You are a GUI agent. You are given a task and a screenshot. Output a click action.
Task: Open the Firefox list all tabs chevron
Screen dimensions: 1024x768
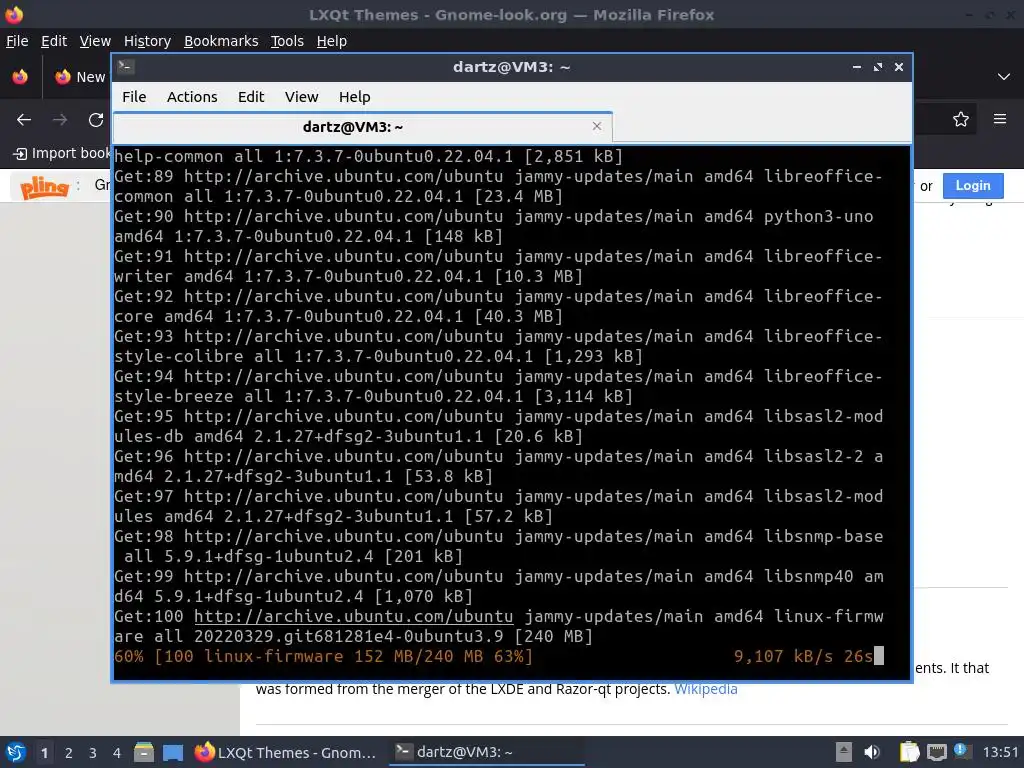[1004, 77]
